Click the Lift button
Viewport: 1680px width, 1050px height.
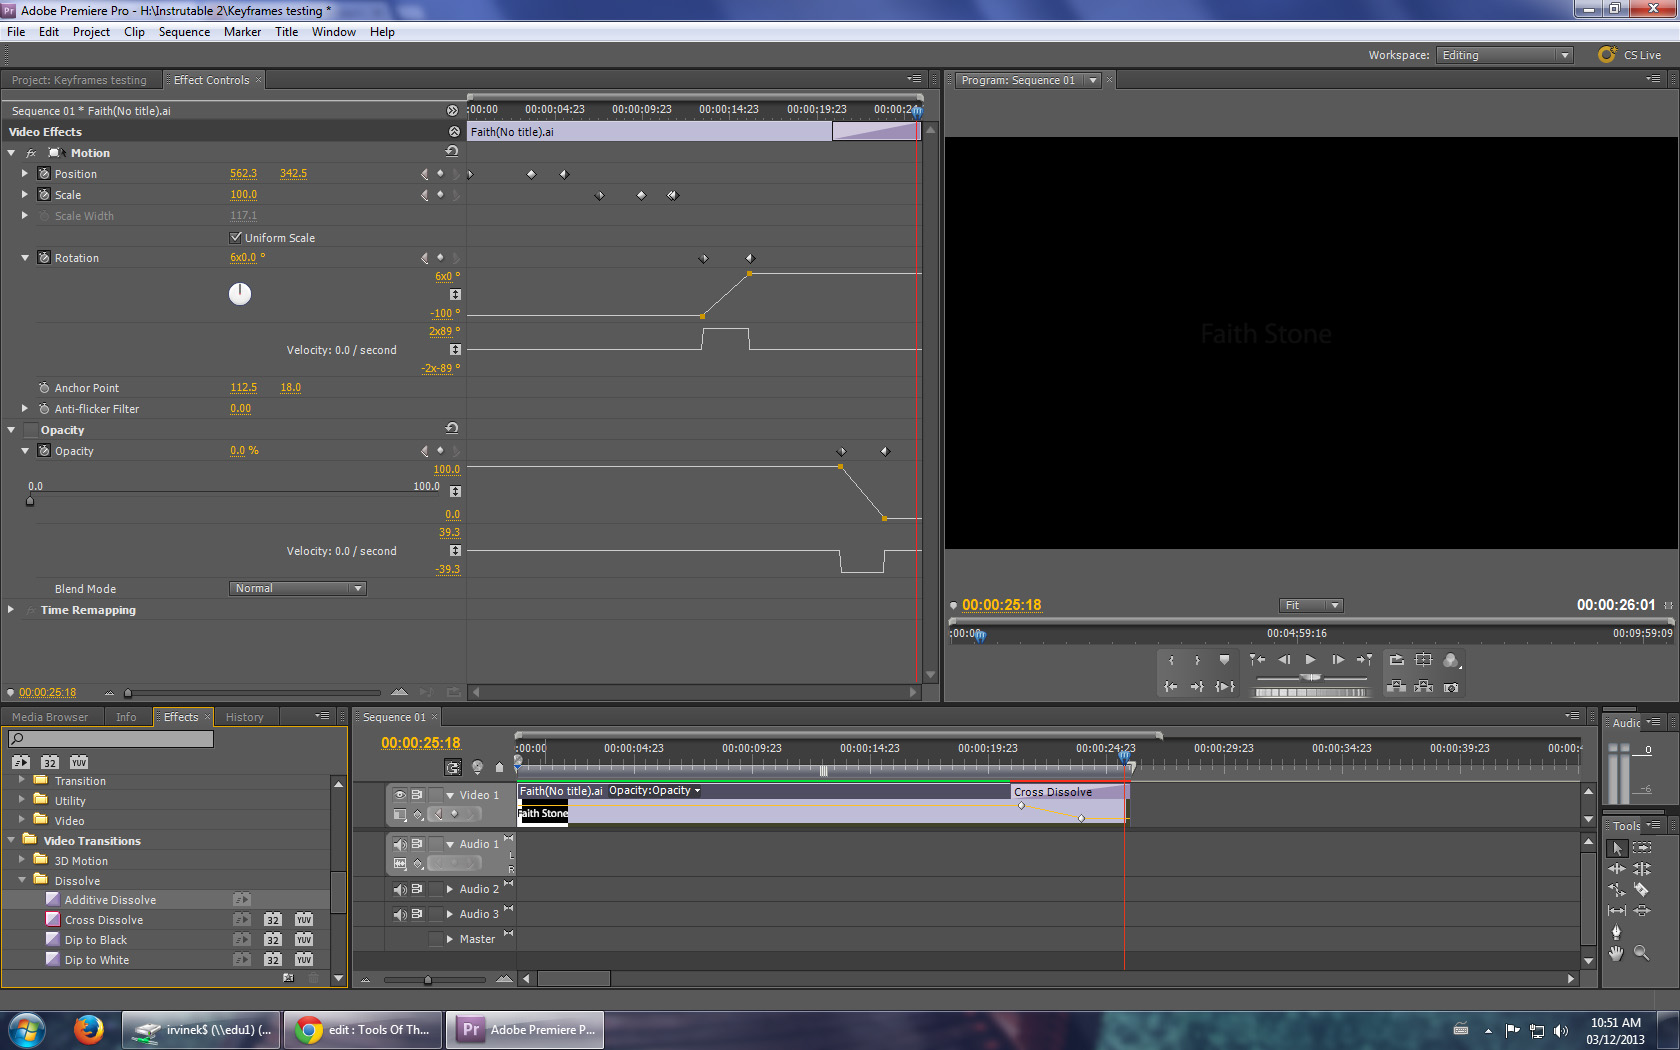tap(1397, 687)
